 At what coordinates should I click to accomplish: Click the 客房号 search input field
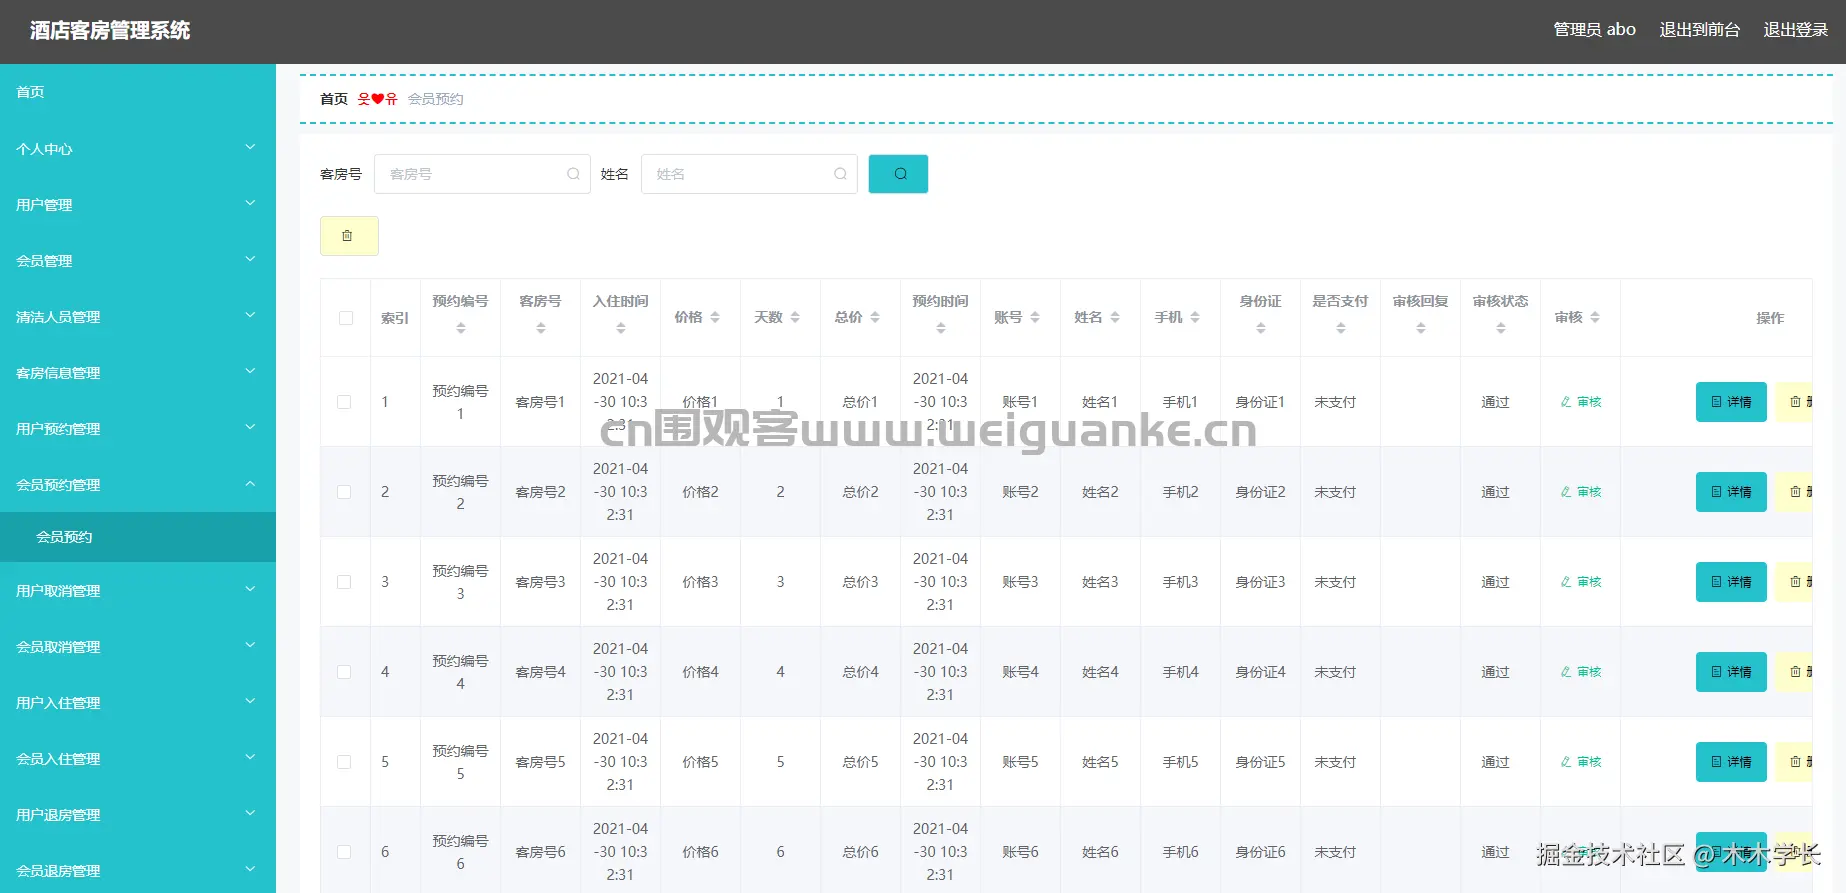[x=482, y=174]
